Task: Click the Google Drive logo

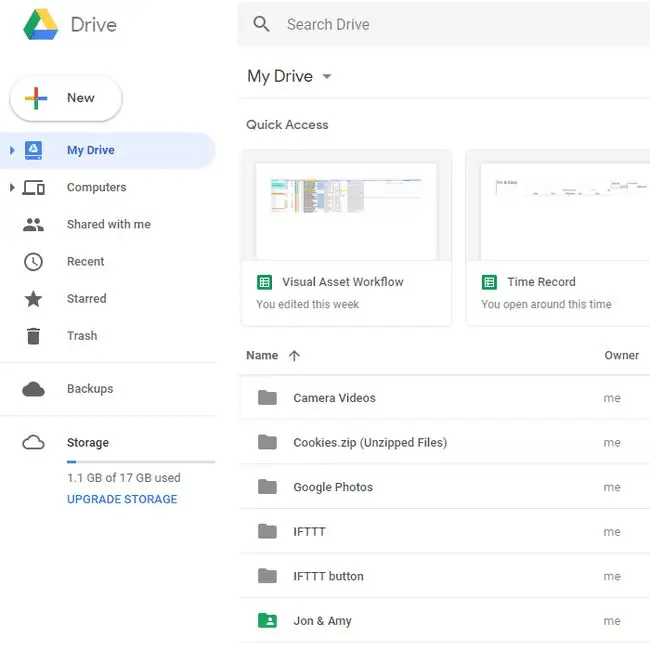Action: [x=41, y=24]
